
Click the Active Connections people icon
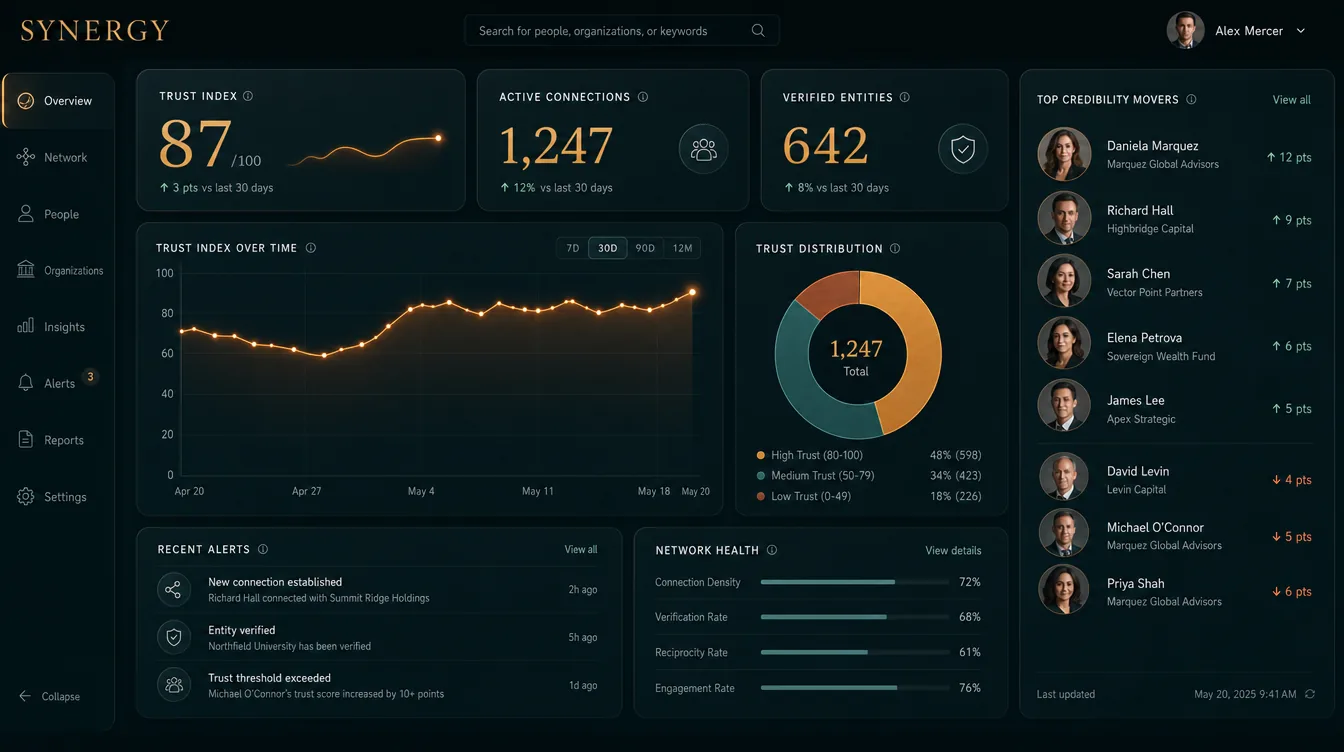(x=704, y=150)
